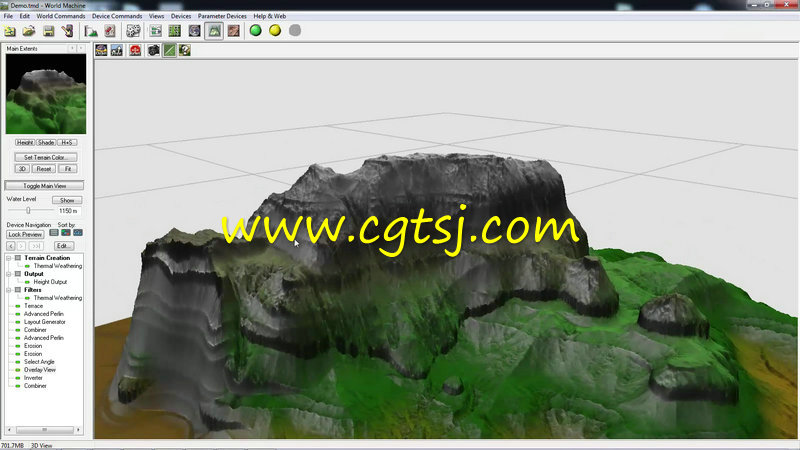The width and height of the screenshot is (800, 450).
Task: Click the 1150 m water level field
Action: pyautogui.click(x=68, y=211)
